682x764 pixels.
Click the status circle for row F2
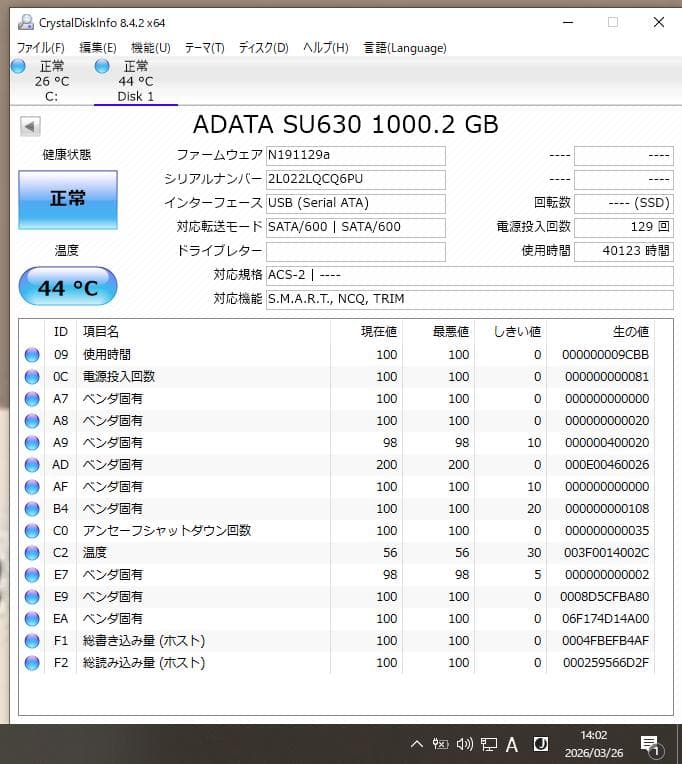(32, 663)
